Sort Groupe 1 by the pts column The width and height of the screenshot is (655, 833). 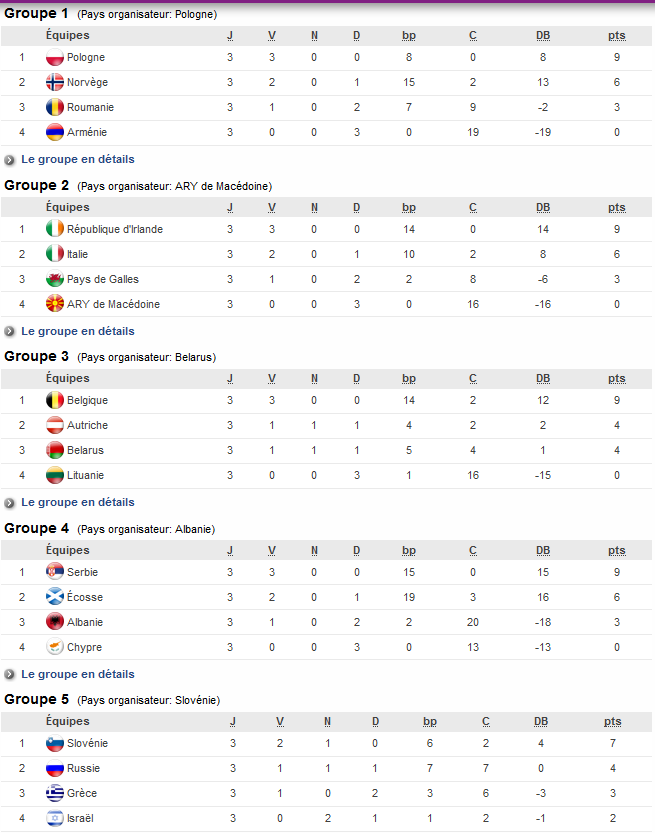point(616,35)
